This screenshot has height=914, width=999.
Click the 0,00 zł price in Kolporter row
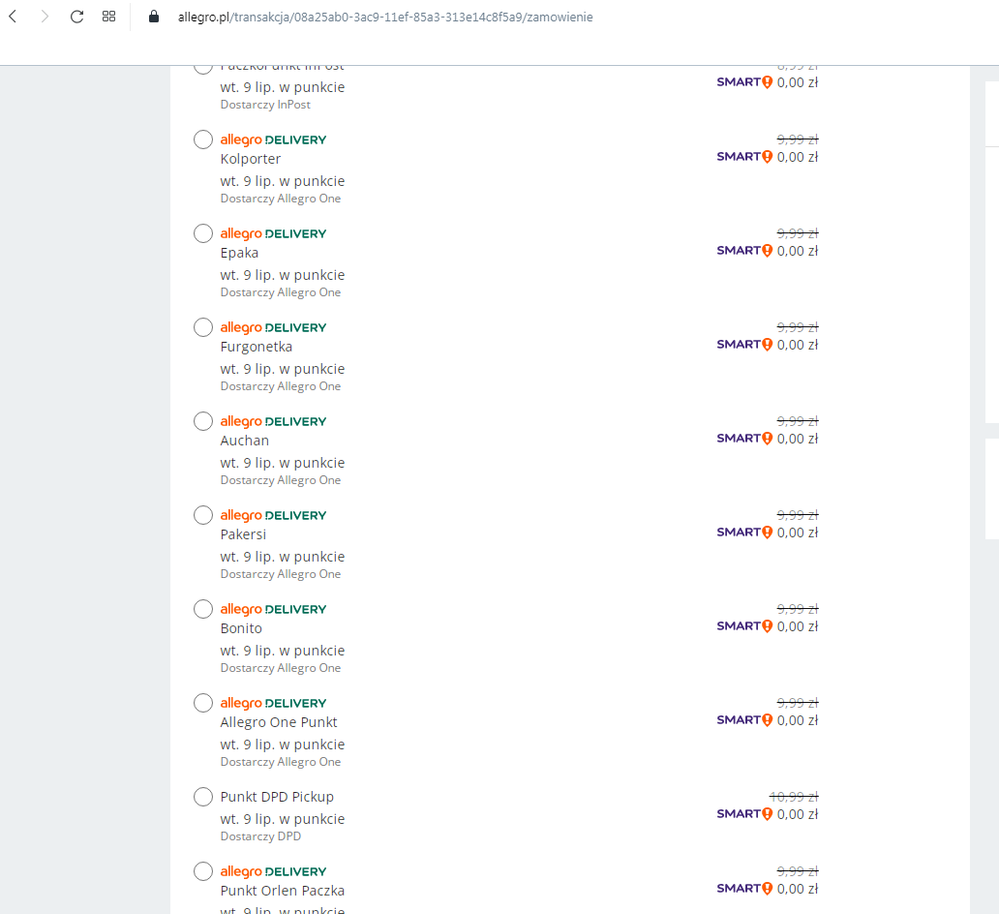click(797, 157)
